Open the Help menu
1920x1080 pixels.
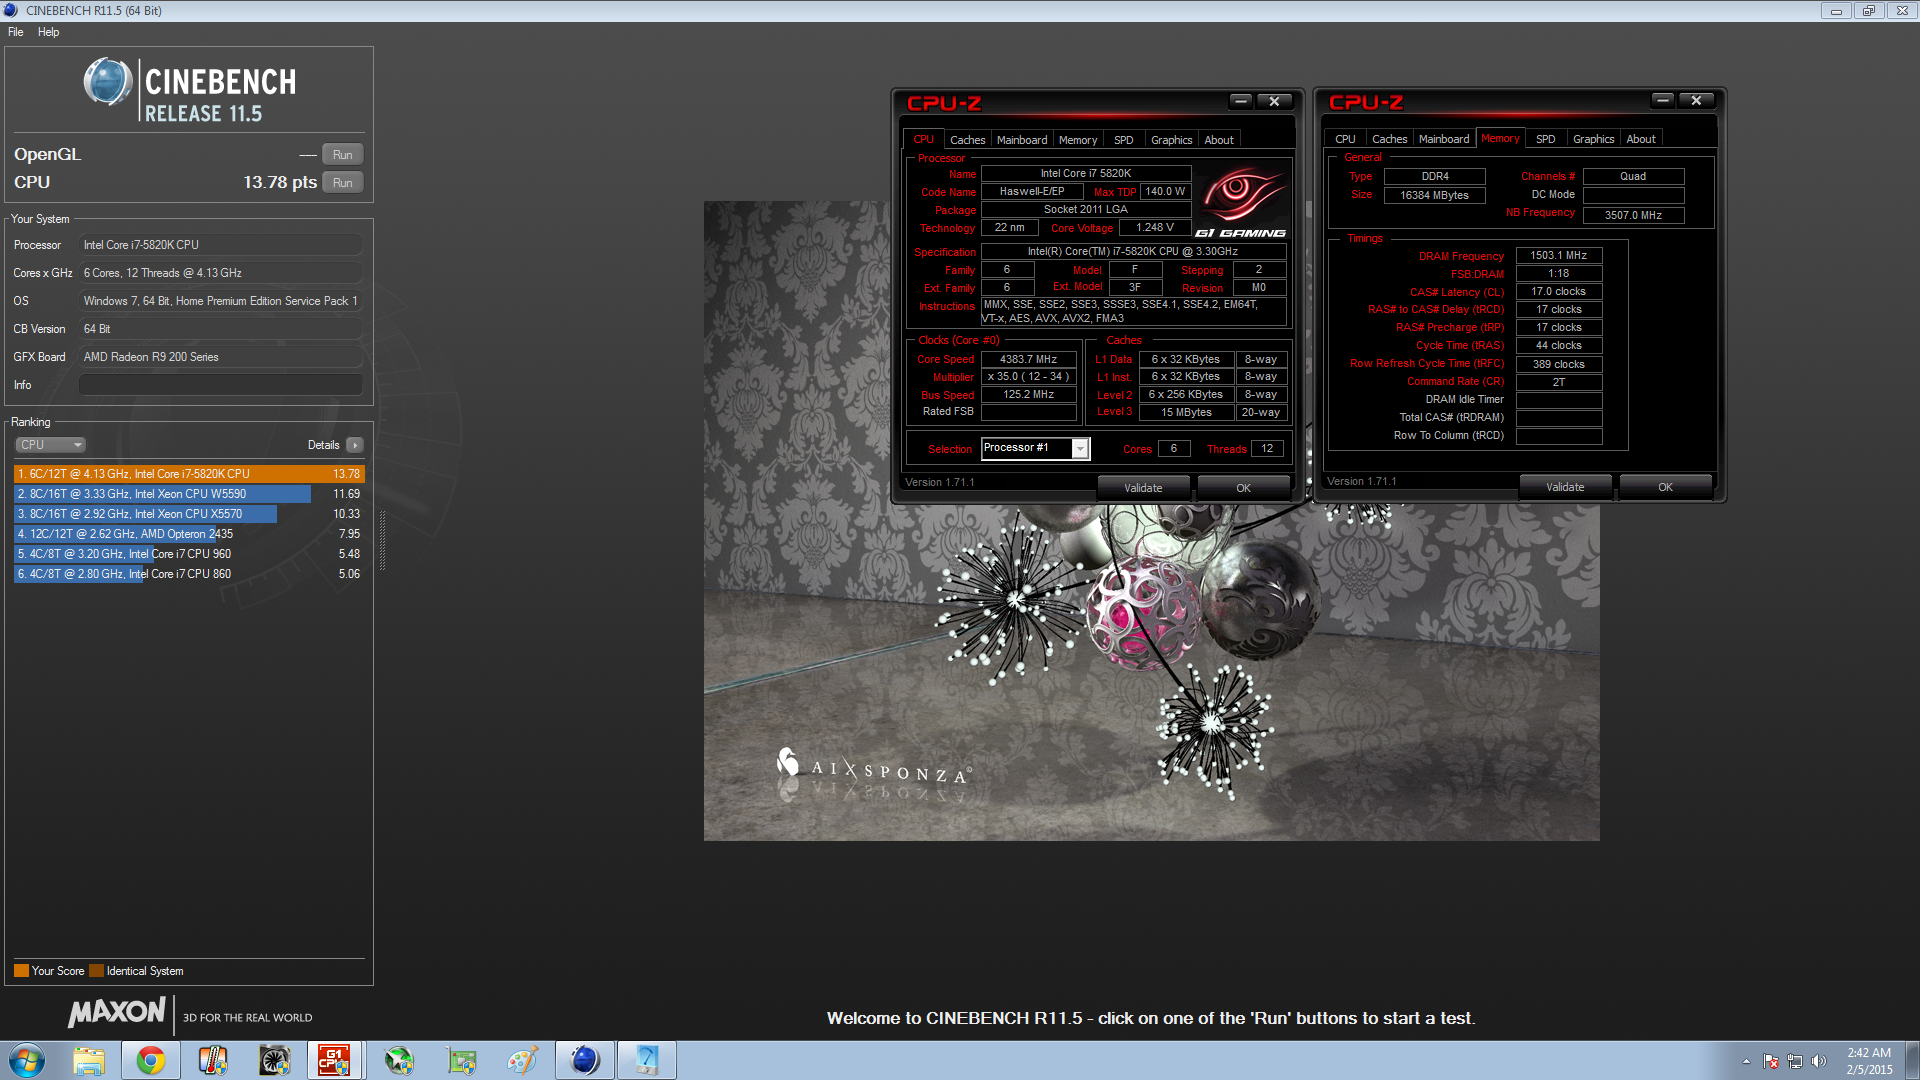click(x=48, y=32)
